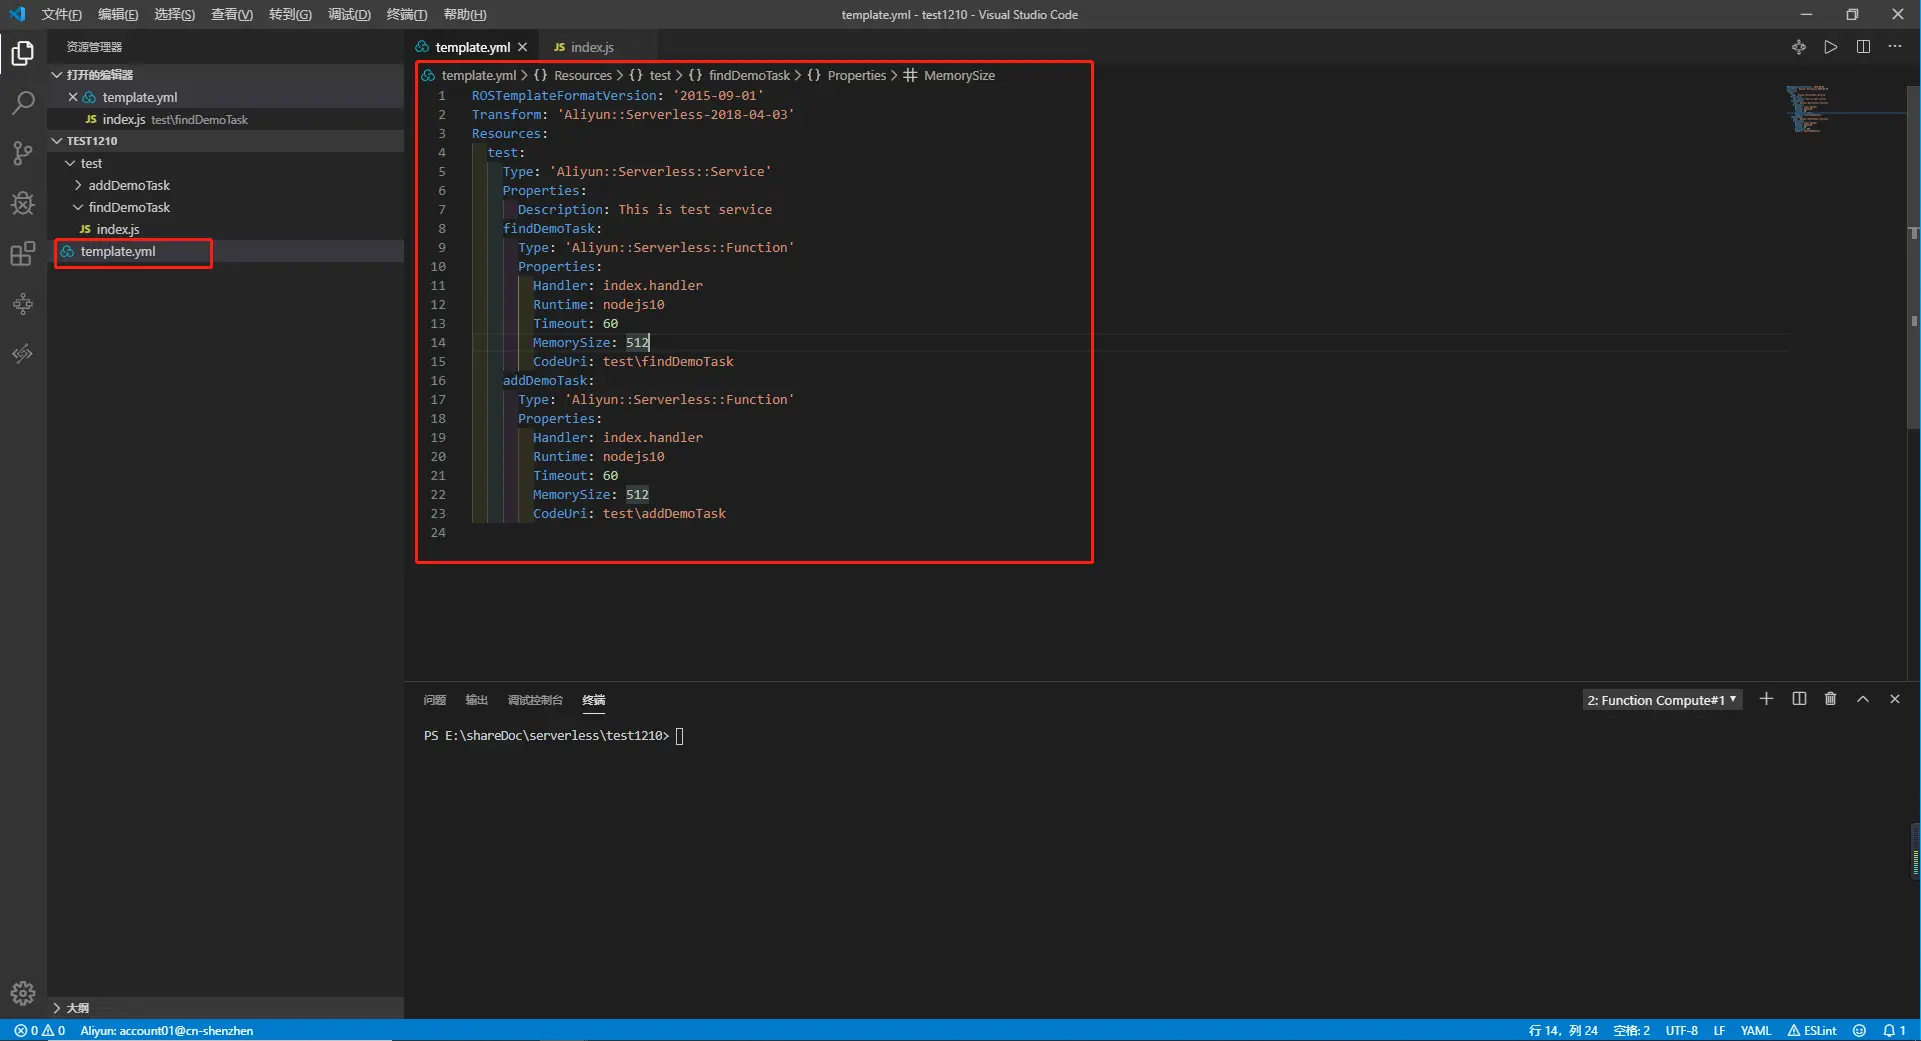Switch to the Debug Console tab (调试控制台)
This screenshot has height=1041, width=1921.
535,700
